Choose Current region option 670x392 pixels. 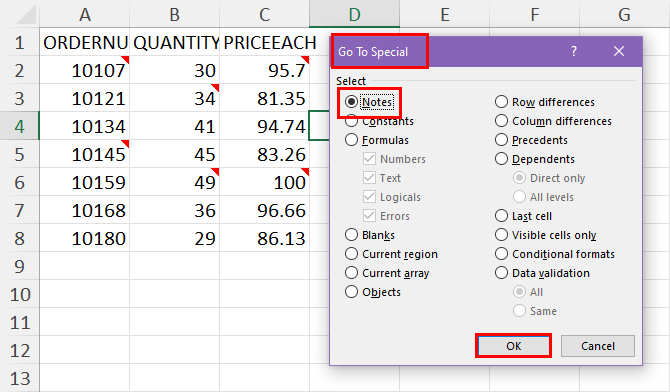[x=351, y=254]
